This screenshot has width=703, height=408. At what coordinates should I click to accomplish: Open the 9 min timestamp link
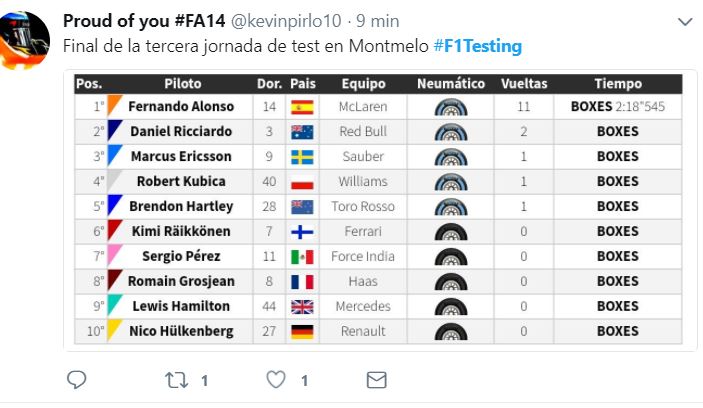tap(378, 21)
